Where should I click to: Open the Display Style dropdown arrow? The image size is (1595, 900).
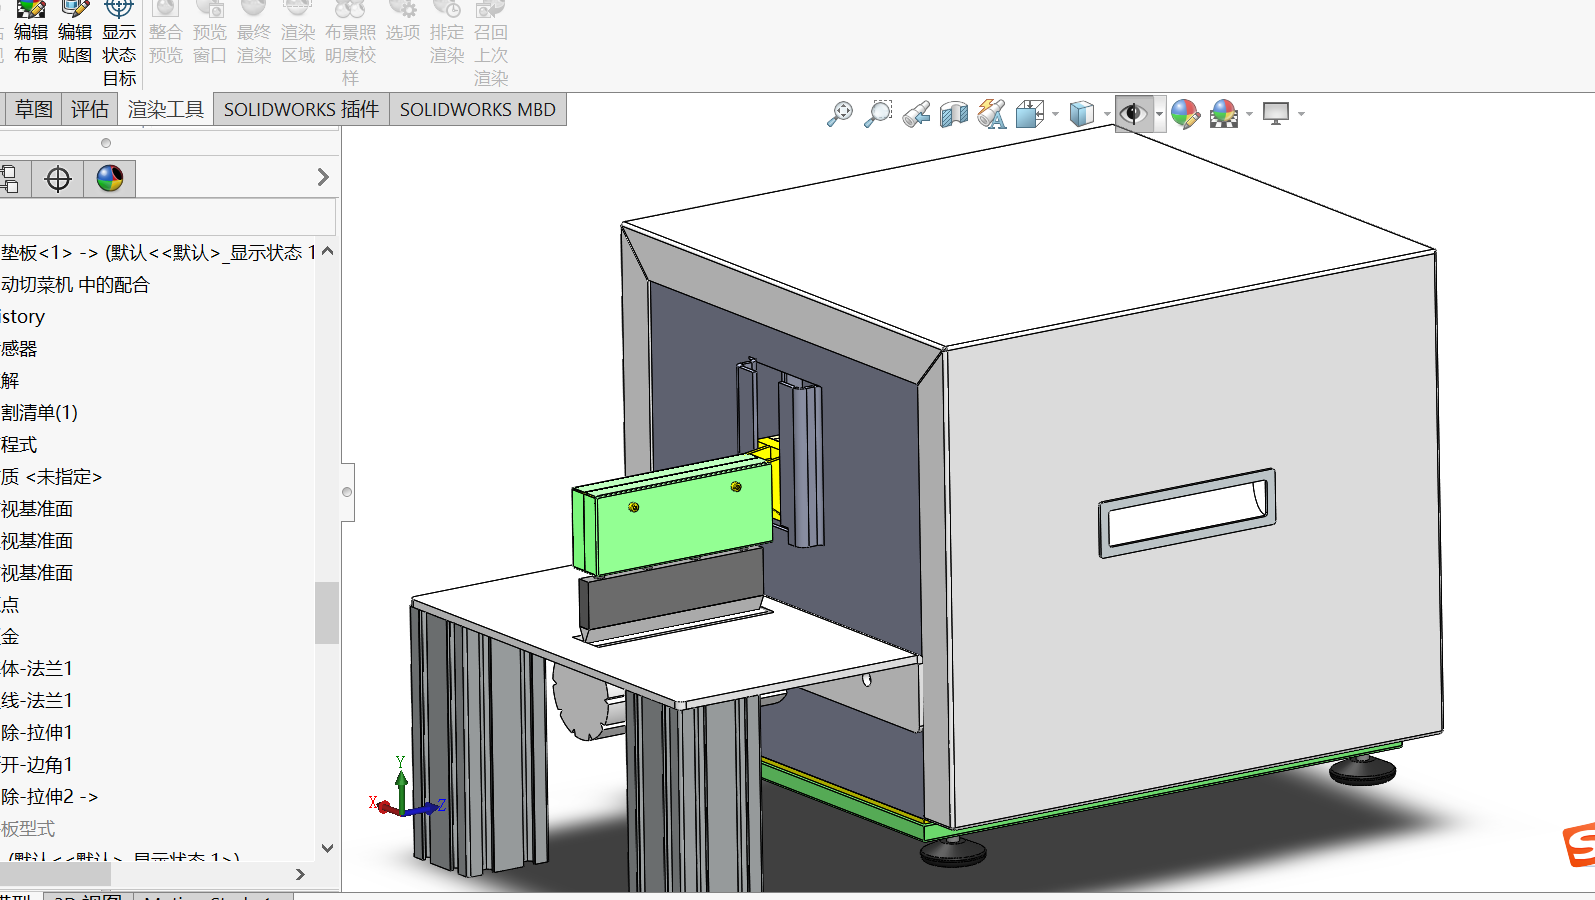pos(1107,115)
